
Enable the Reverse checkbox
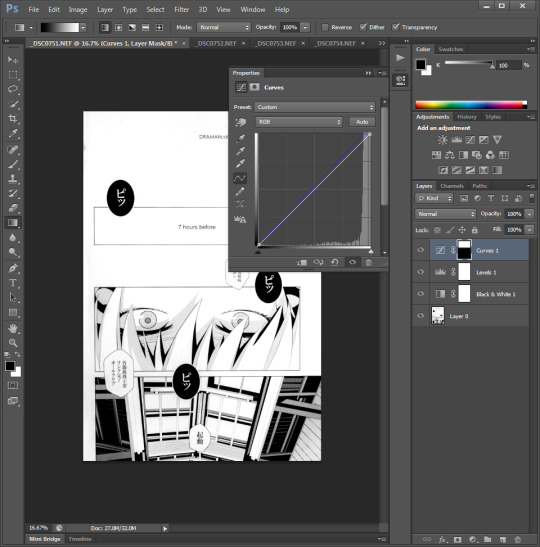click(325, 27)
